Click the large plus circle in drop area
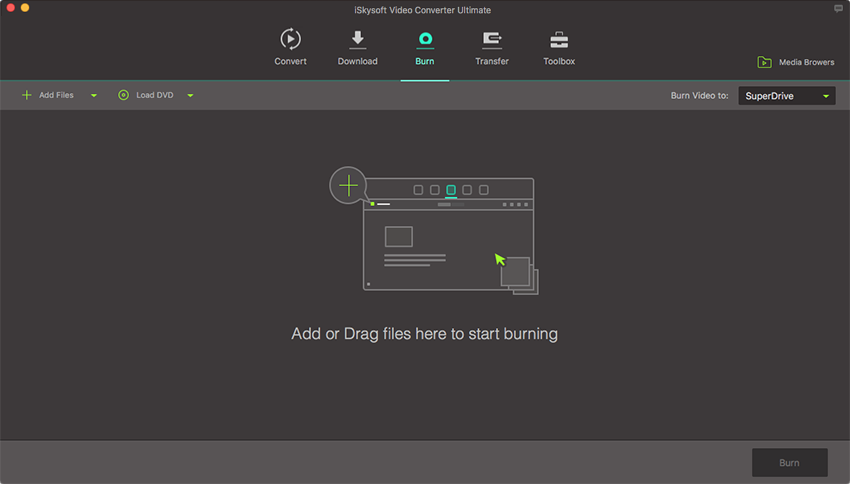850x484 pixels. pyautogui.click(x=348, y=185)
